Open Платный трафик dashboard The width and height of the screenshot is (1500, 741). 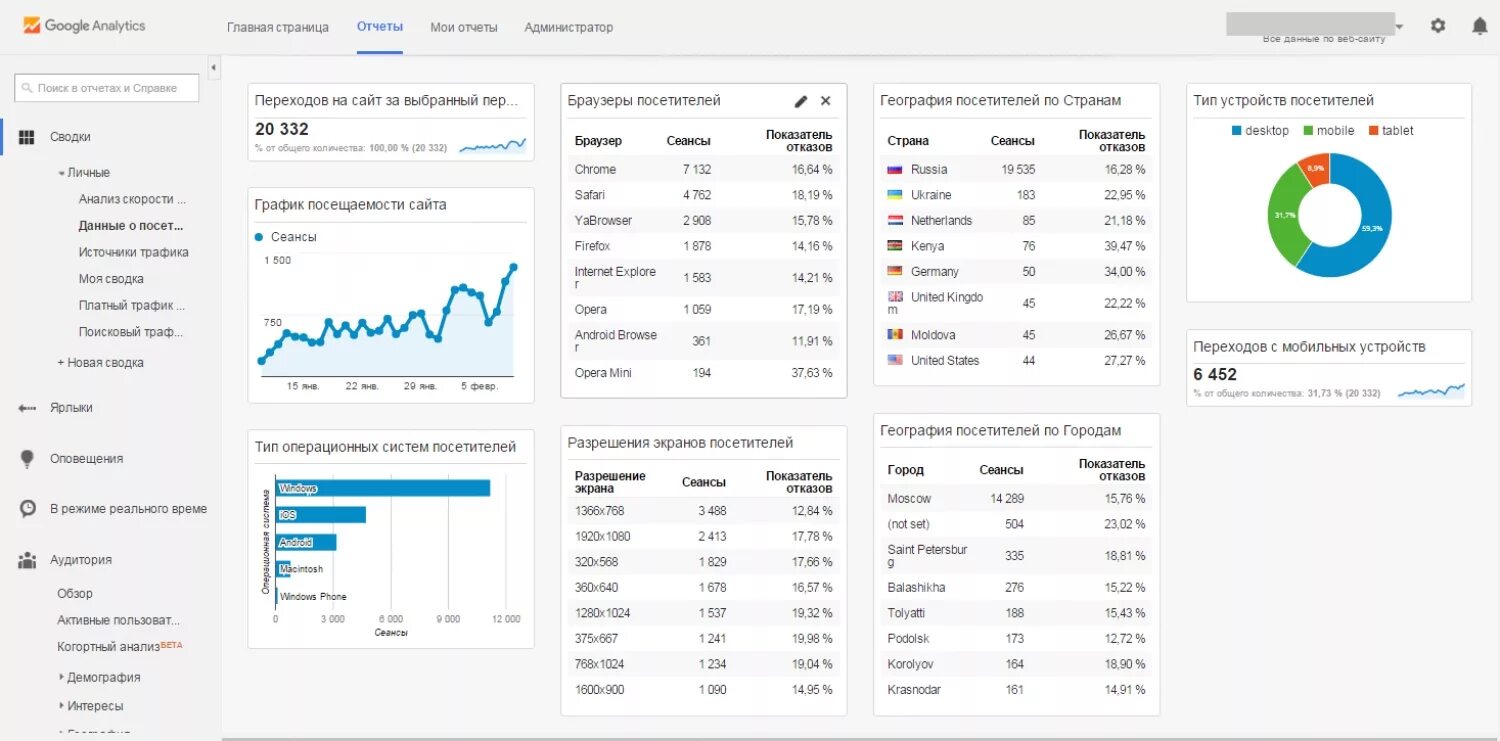[x=132, y=306]
